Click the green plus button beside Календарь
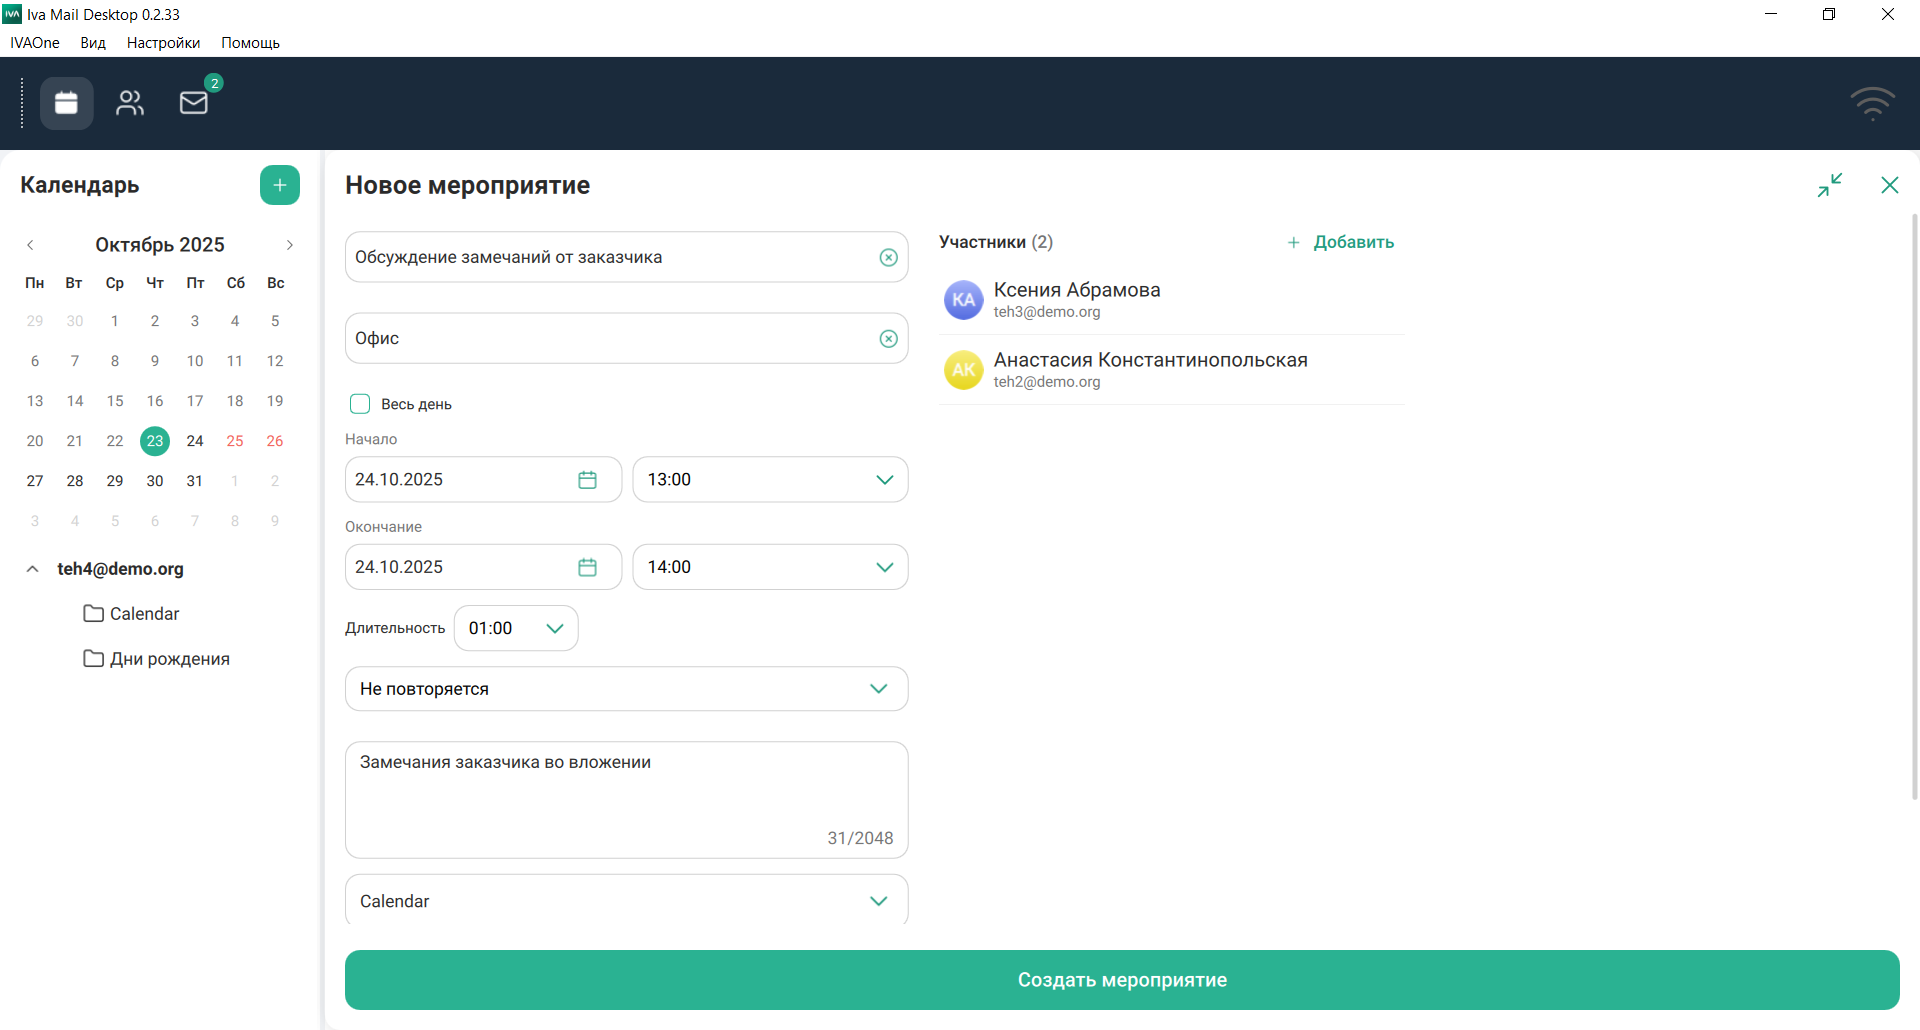This screenshot has height=1030, width=1920. tap(280, 185)
